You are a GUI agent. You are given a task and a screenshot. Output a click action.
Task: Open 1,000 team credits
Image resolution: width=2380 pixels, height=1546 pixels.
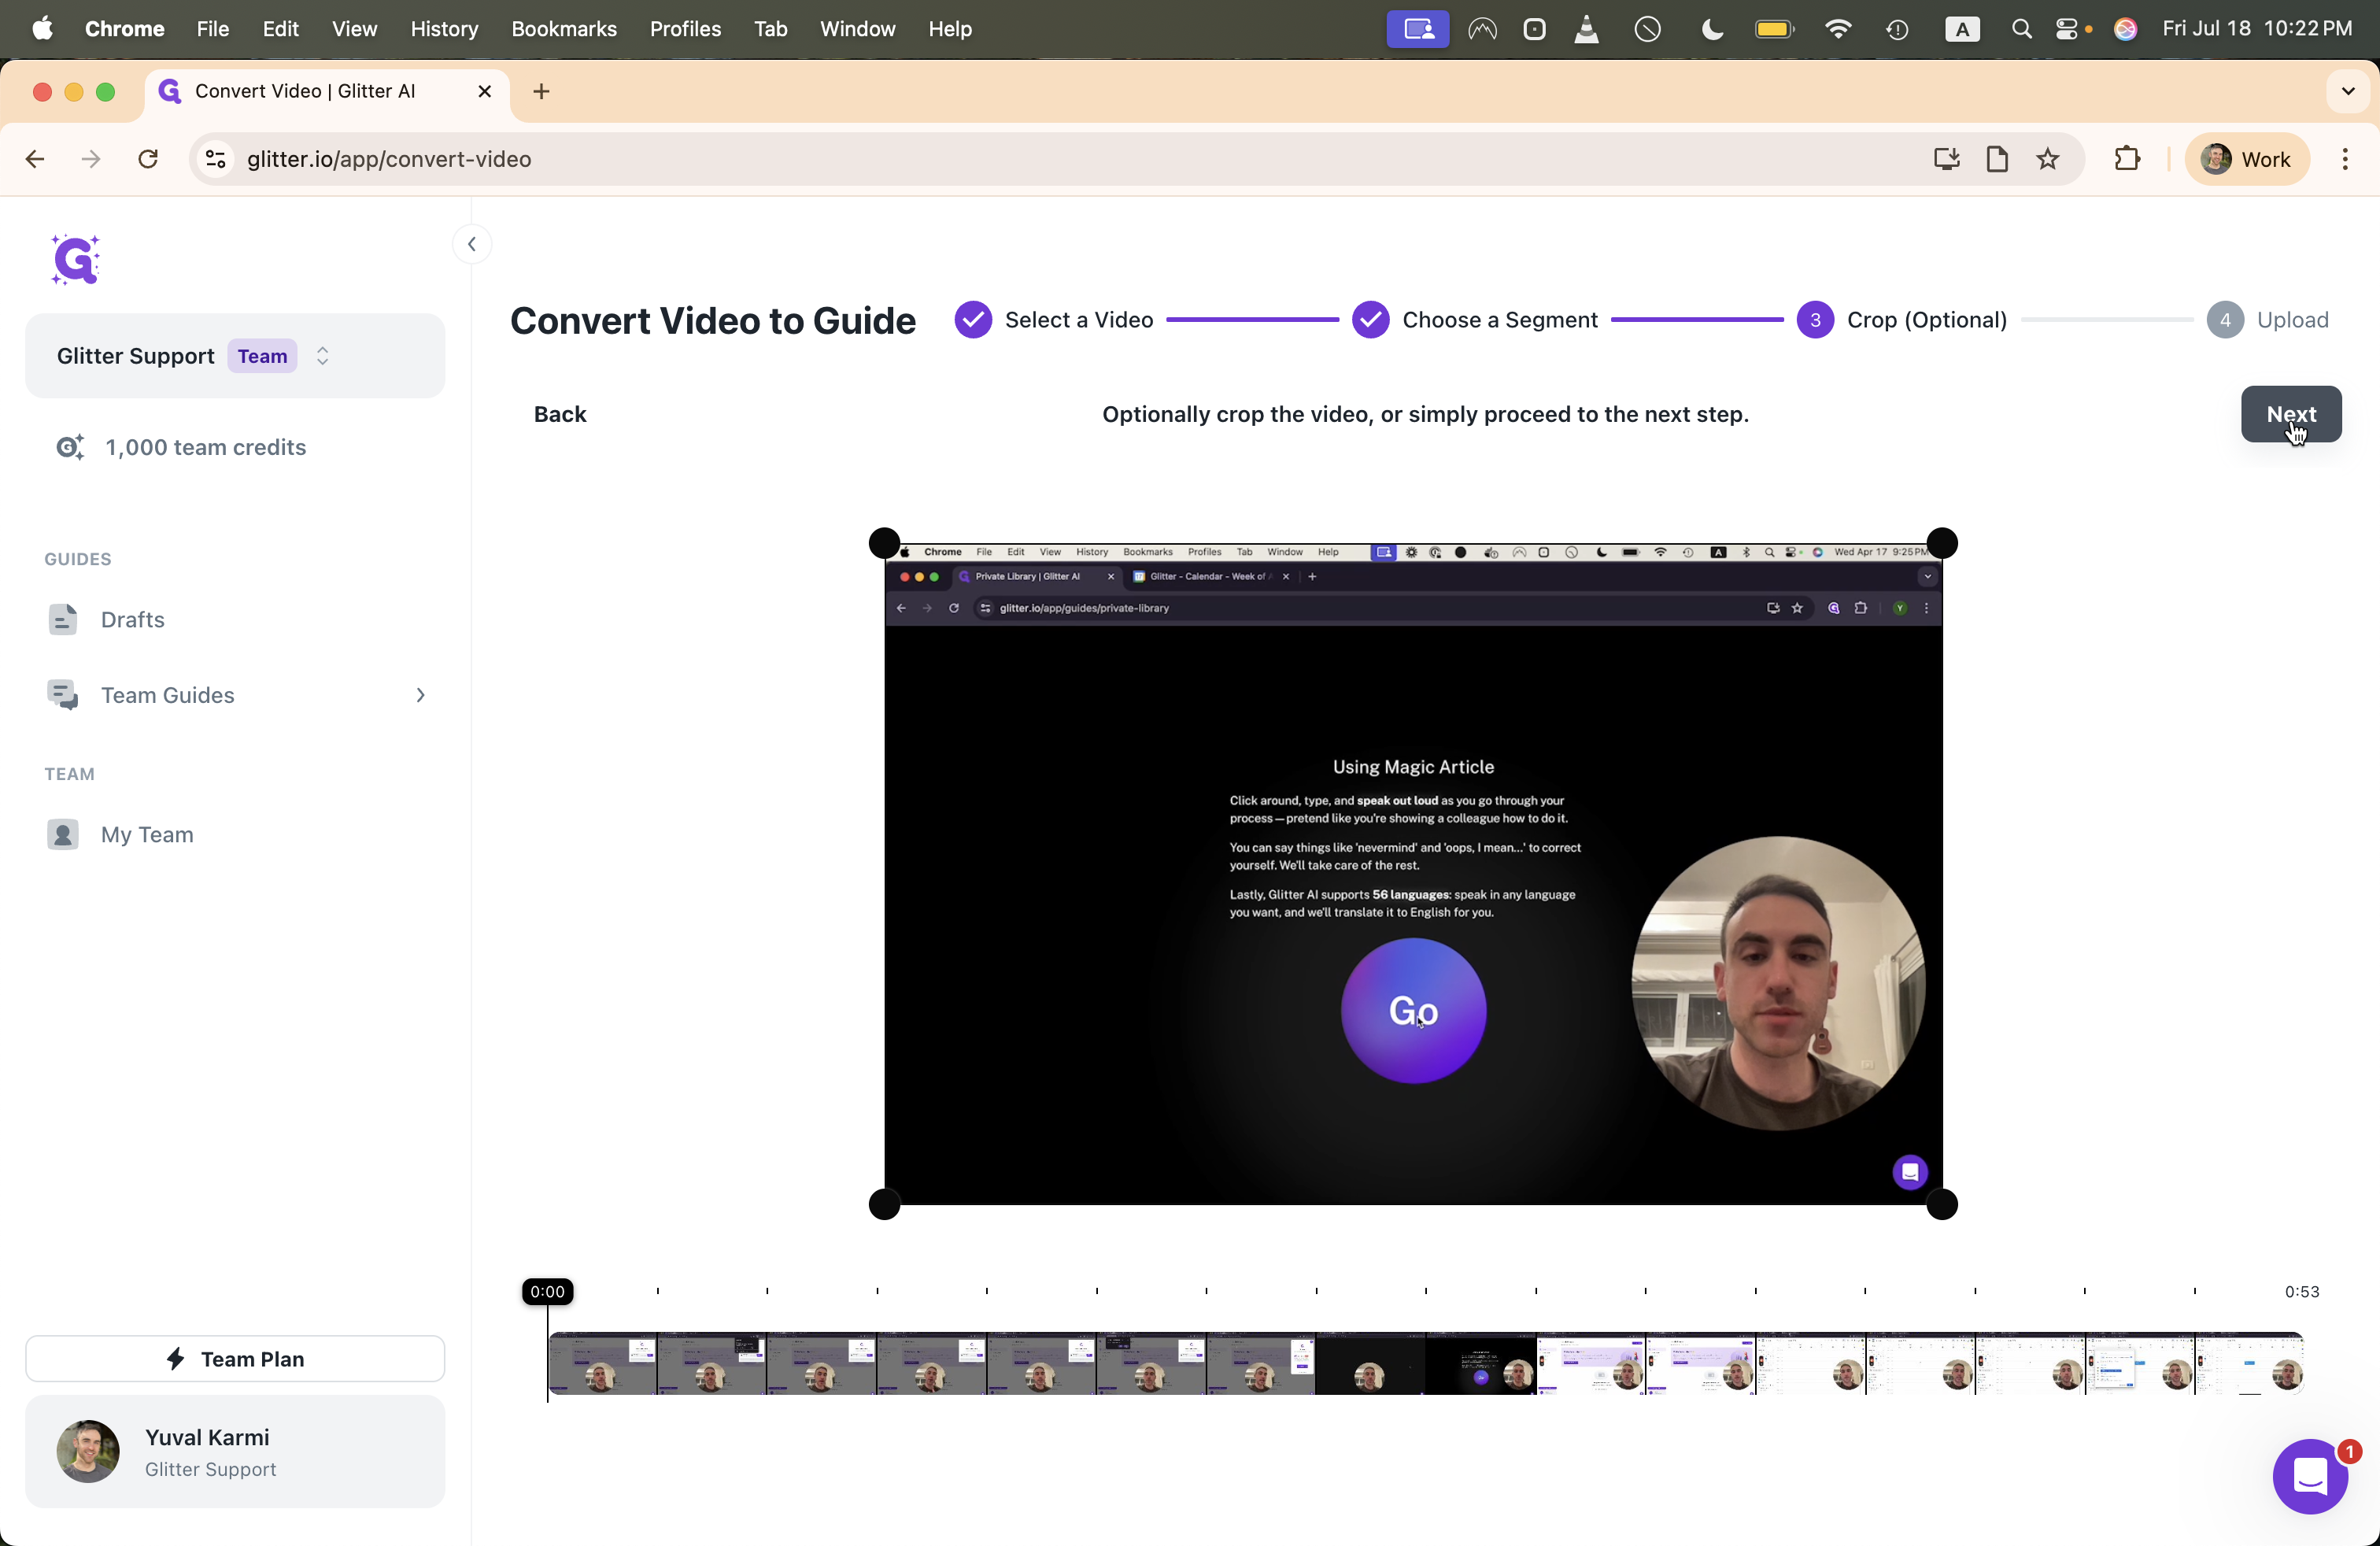[206, 447]
